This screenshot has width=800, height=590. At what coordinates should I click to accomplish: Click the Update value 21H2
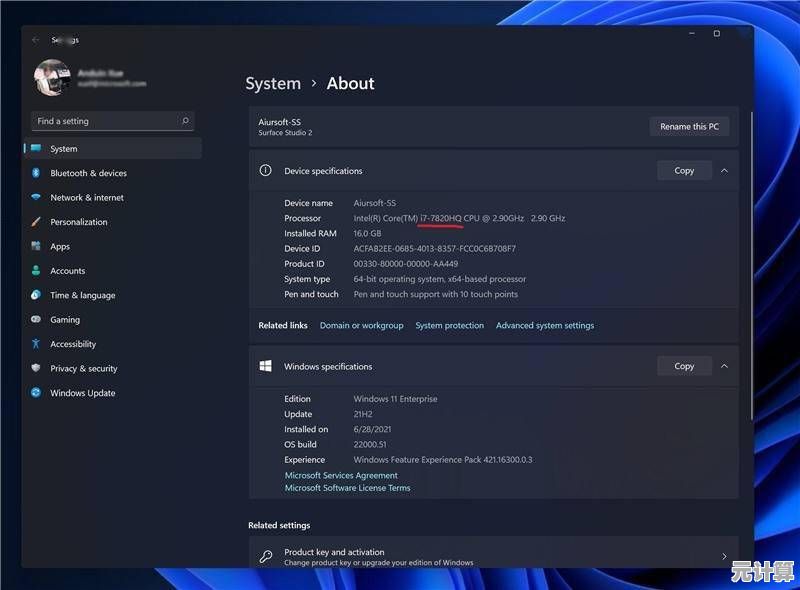pyautogui.click(x=363, y=414)
